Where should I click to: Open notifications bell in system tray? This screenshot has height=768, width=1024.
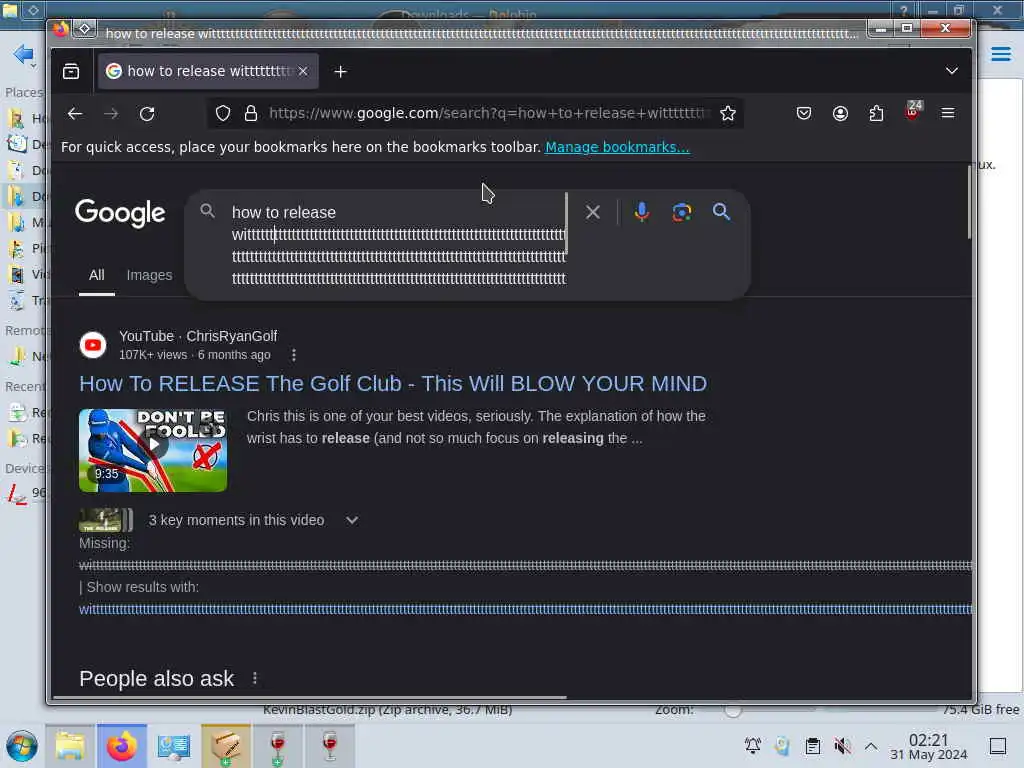tap(753, 746)
